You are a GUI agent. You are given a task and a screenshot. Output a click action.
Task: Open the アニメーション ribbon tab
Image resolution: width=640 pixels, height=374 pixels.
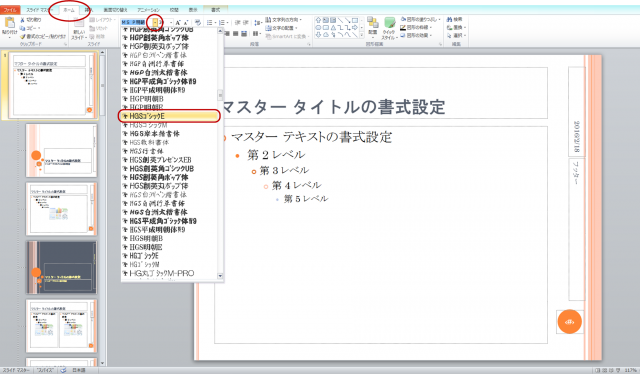coord(149,10)
